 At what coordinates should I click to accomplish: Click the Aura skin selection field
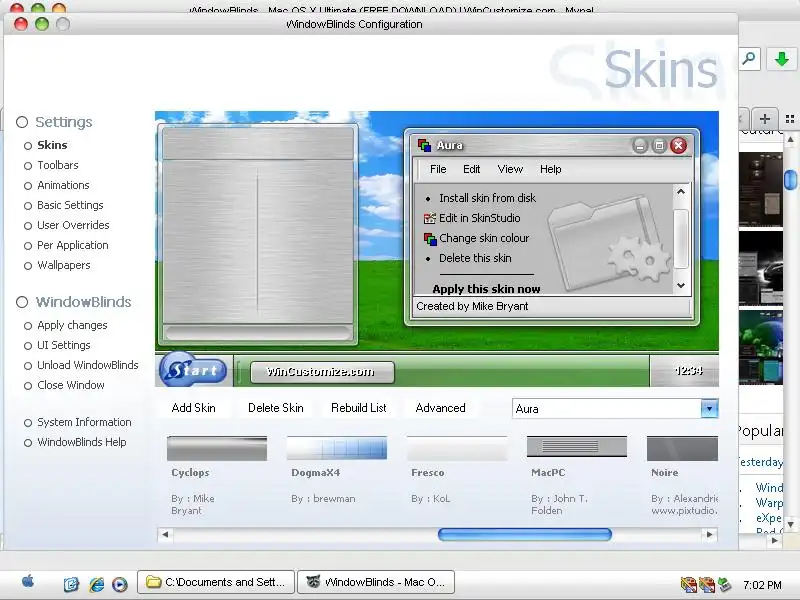coord(607,409)
